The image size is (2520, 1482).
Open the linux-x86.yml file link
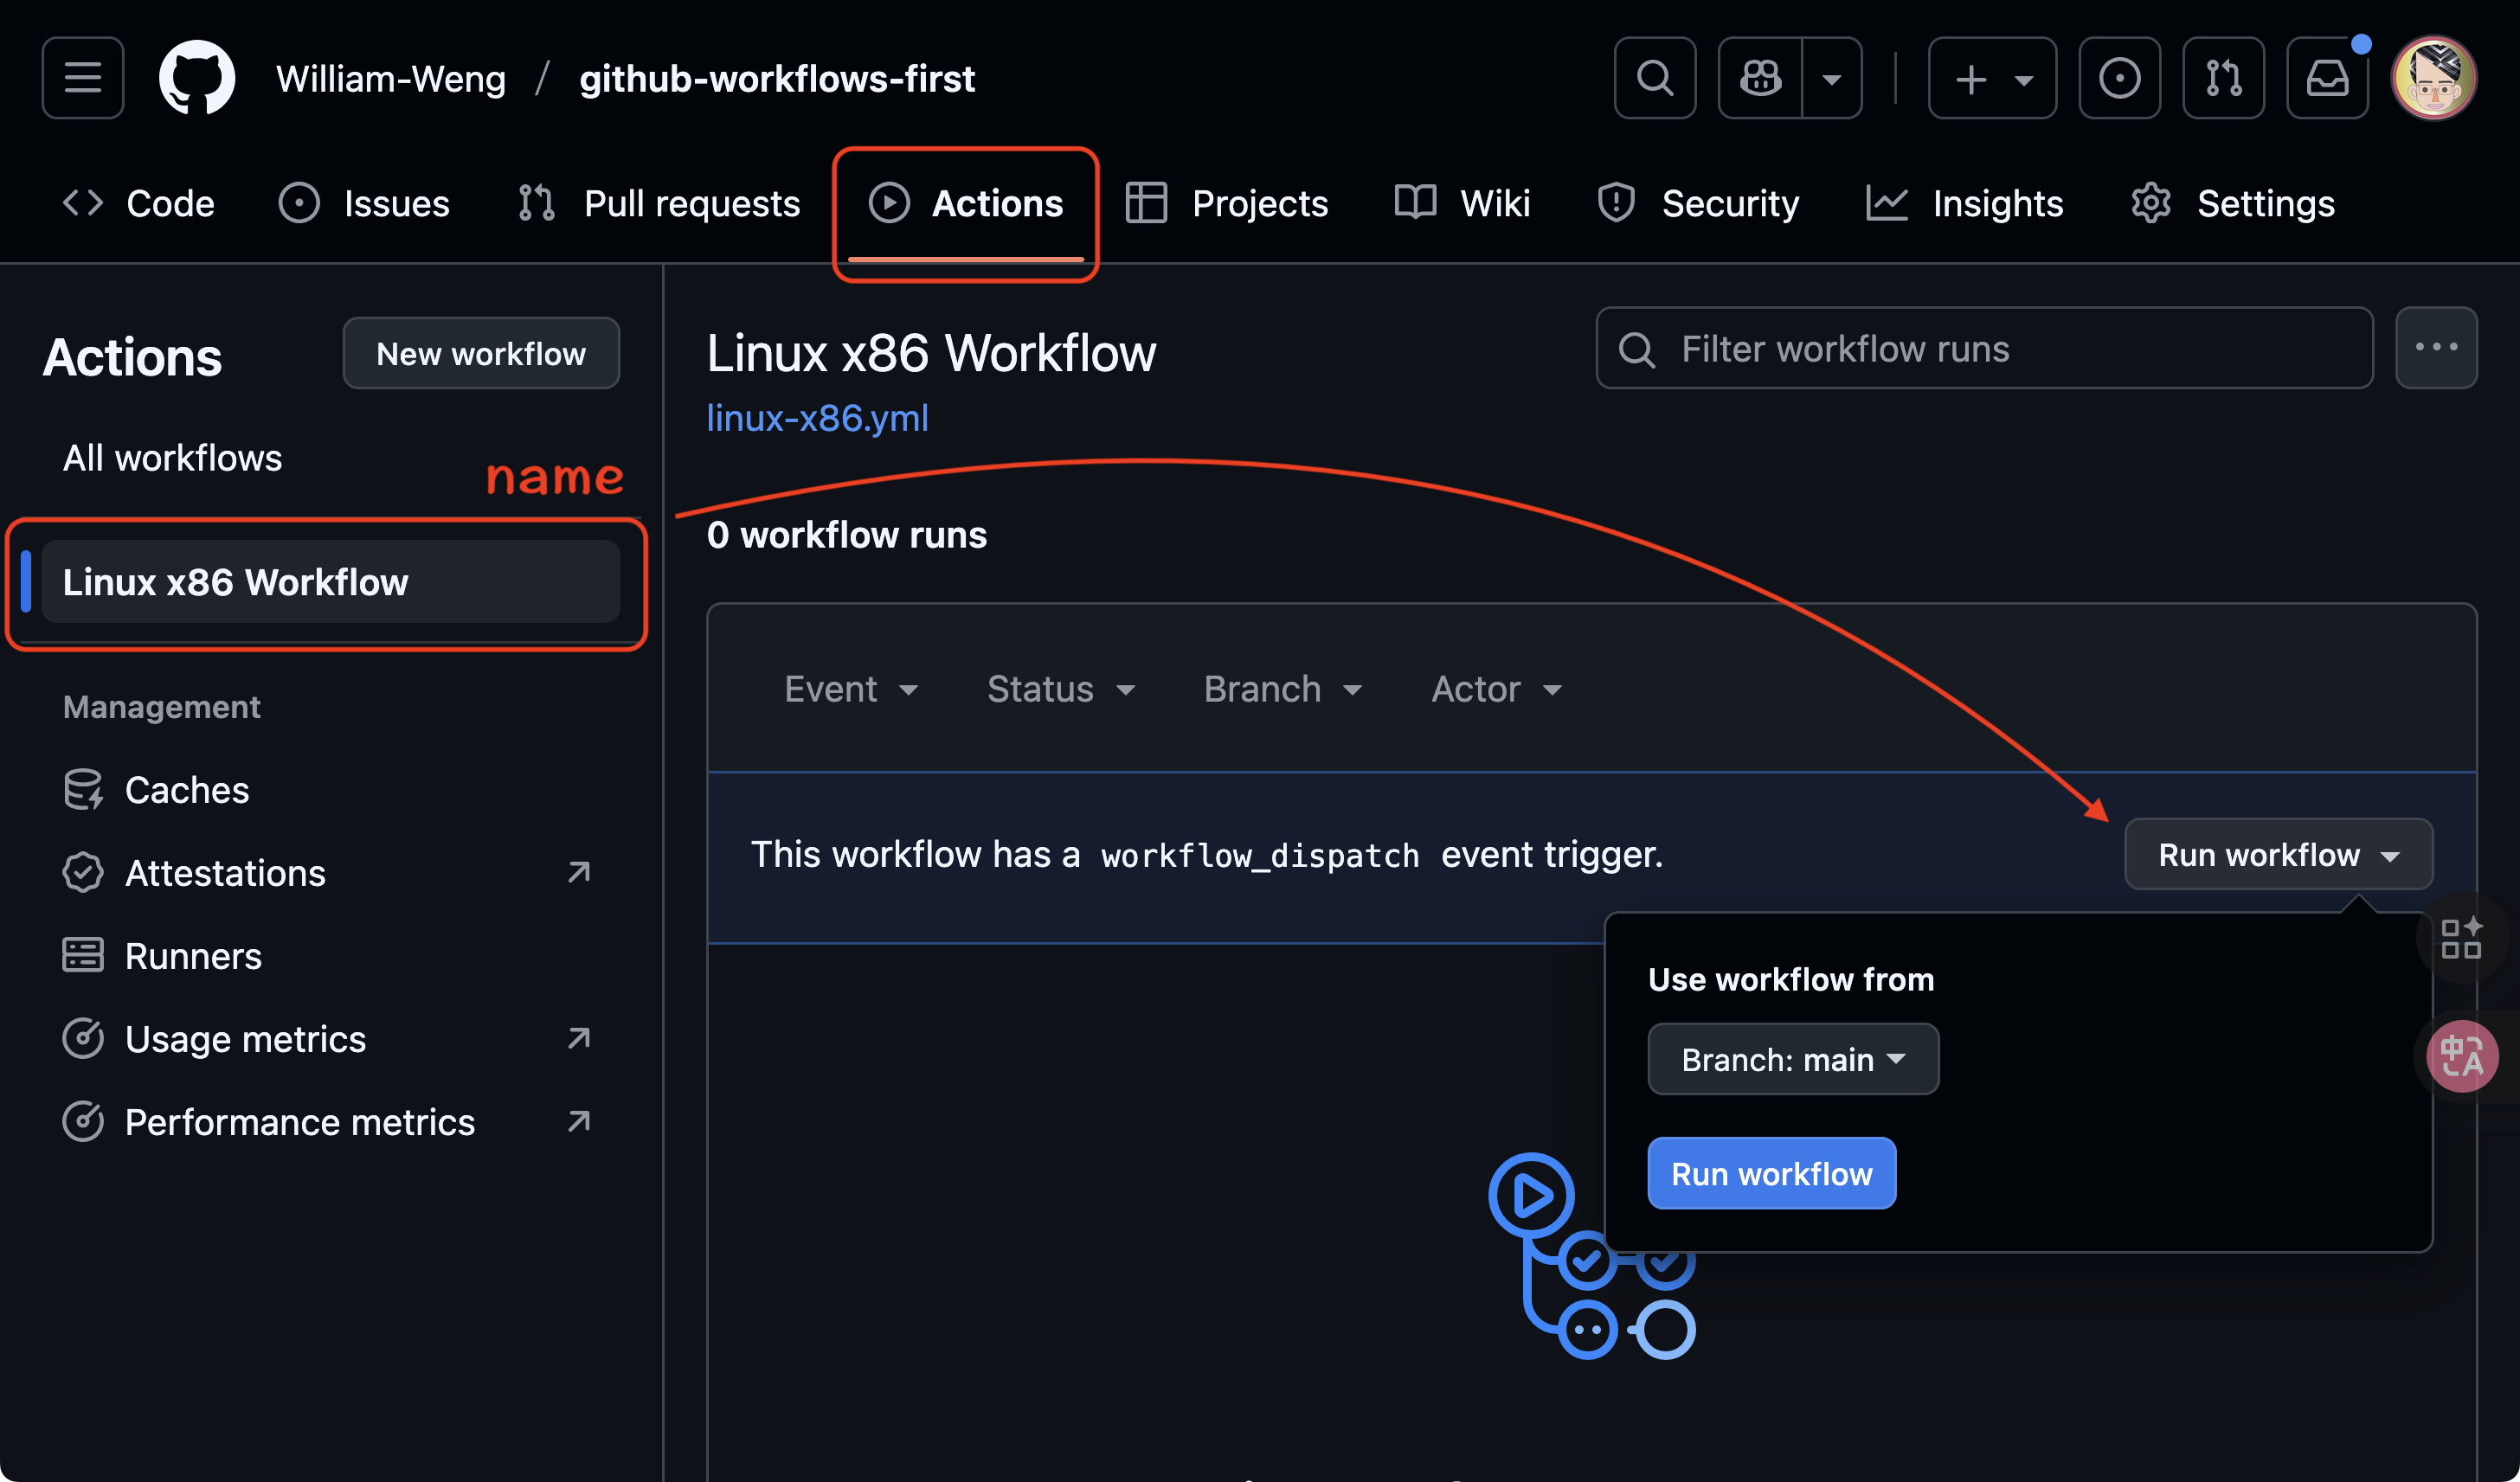(817, 418)
